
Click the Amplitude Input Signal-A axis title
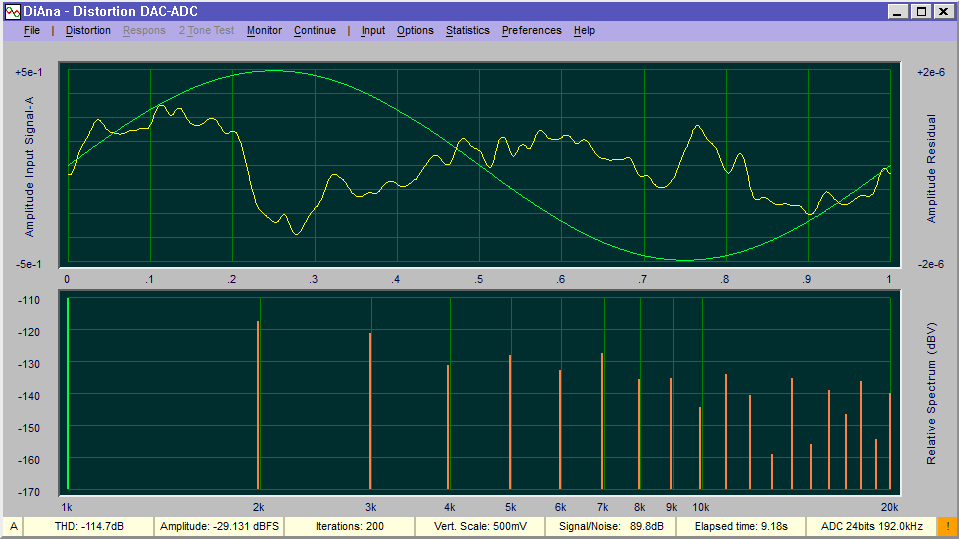(29, 167)
